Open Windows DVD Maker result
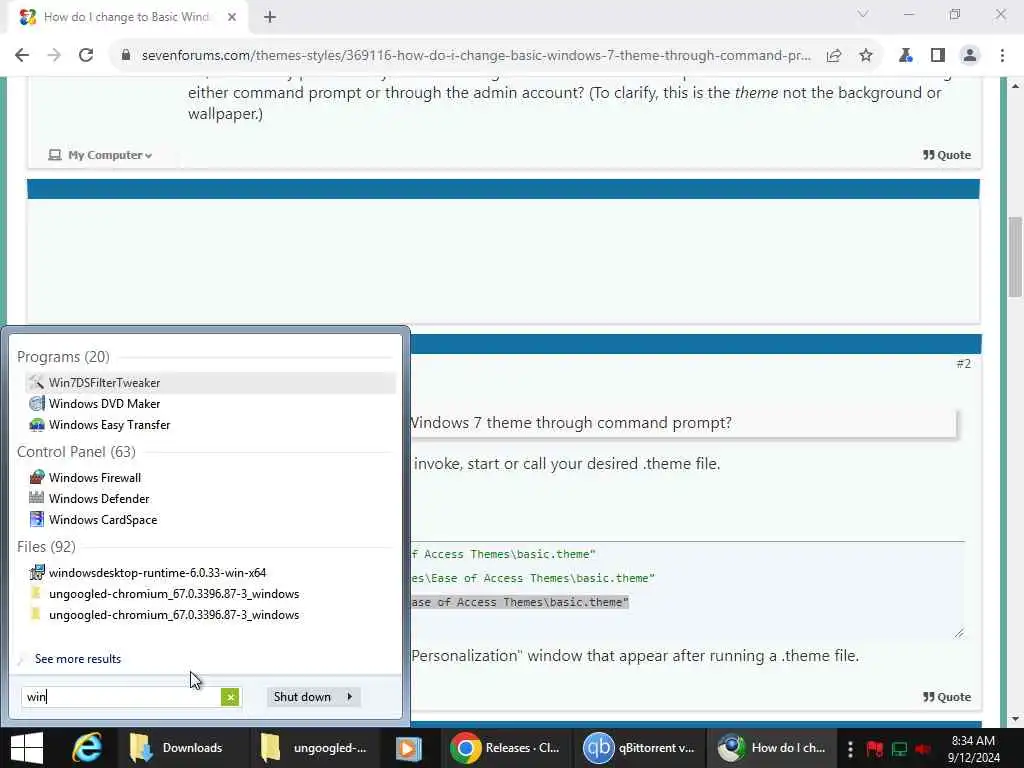 coord(210,404)
